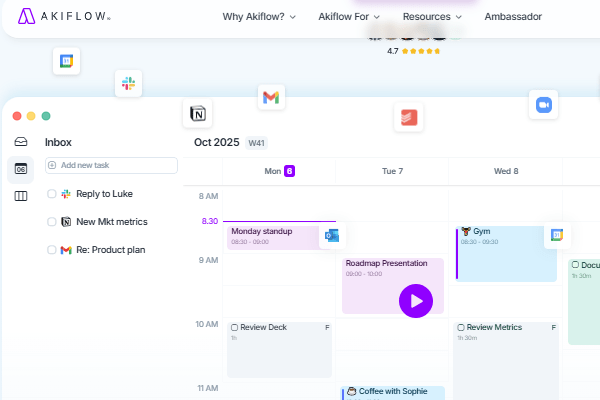
Task: Open the Monday standup event
Action: click(x=272, y=236)
